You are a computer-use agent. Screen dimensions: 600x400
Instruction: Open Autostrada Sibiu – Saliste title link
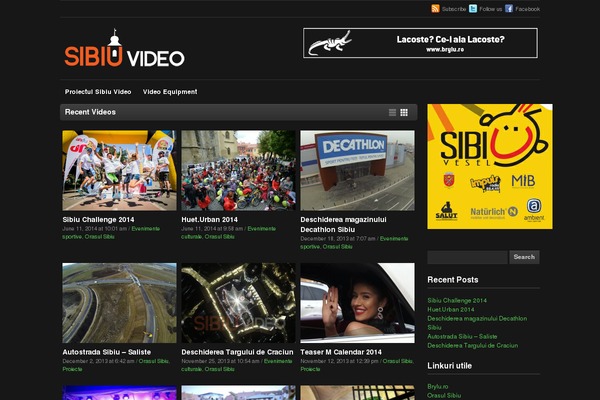(107, 352)
